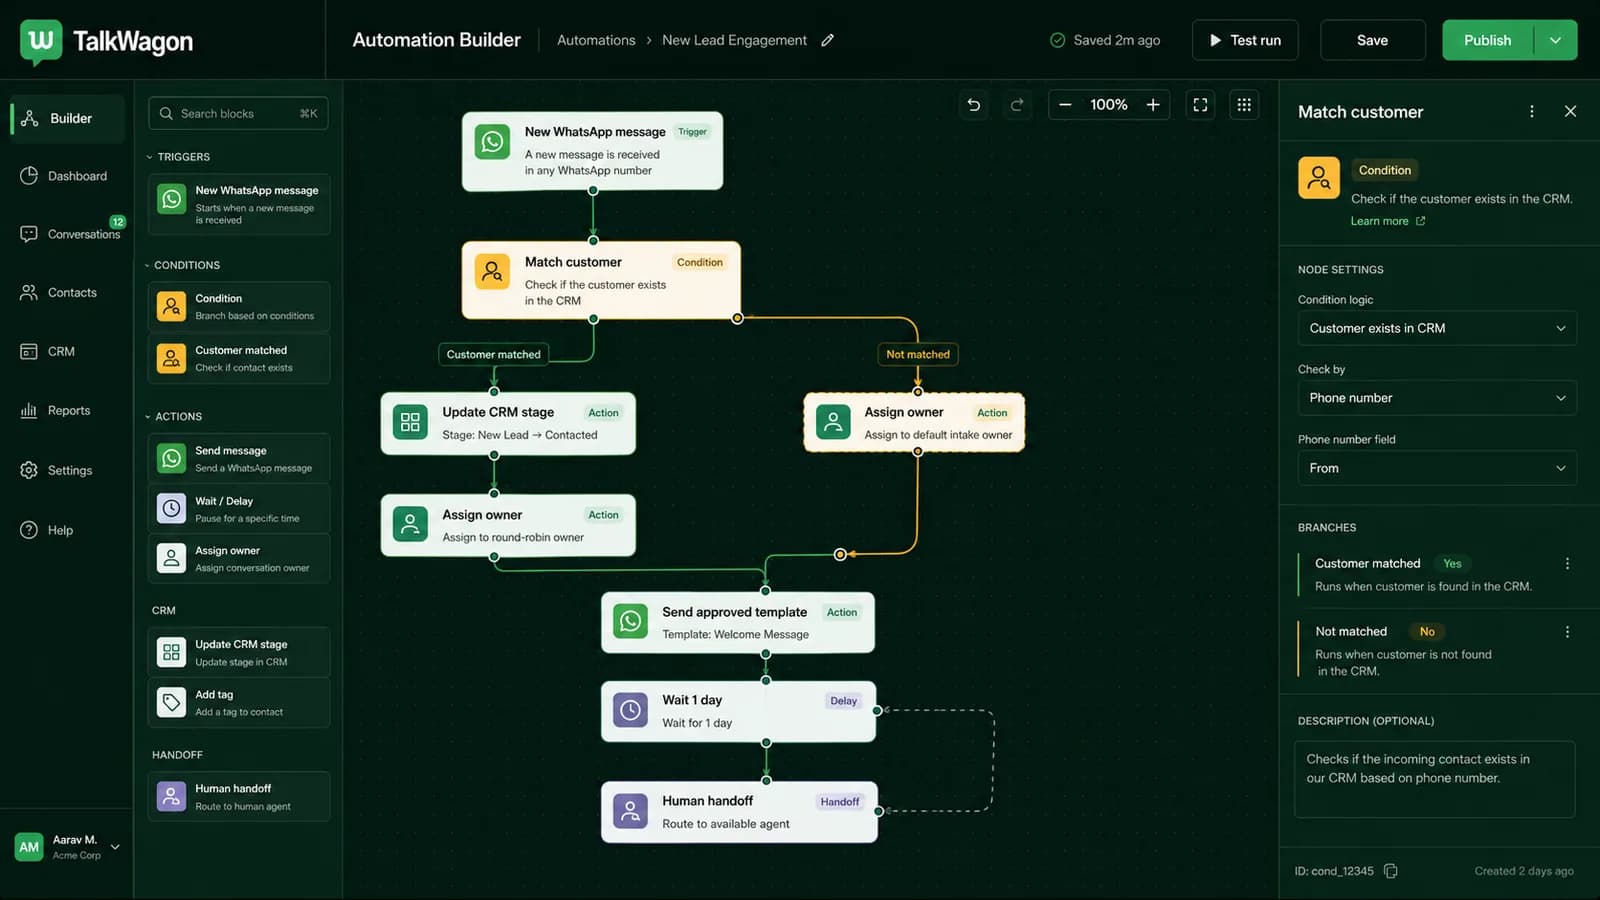Click the Not matched branch row in panel
This screenshot has height=900, width=1600.
coord(1438,650)
